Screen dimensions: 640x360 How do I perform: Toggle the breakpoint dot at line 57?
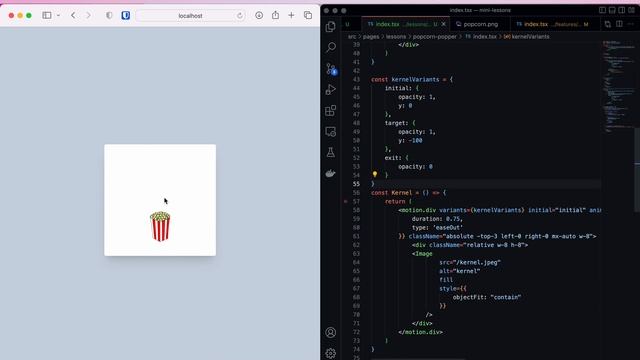click(346, 202)
